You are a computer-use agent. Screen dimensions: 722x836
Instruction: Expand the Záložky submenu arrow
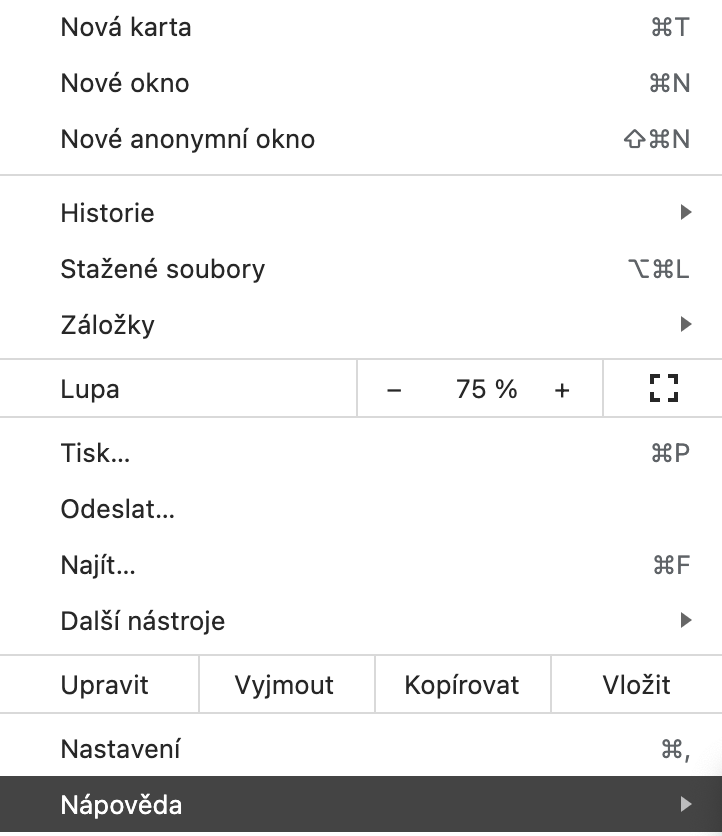685,324
